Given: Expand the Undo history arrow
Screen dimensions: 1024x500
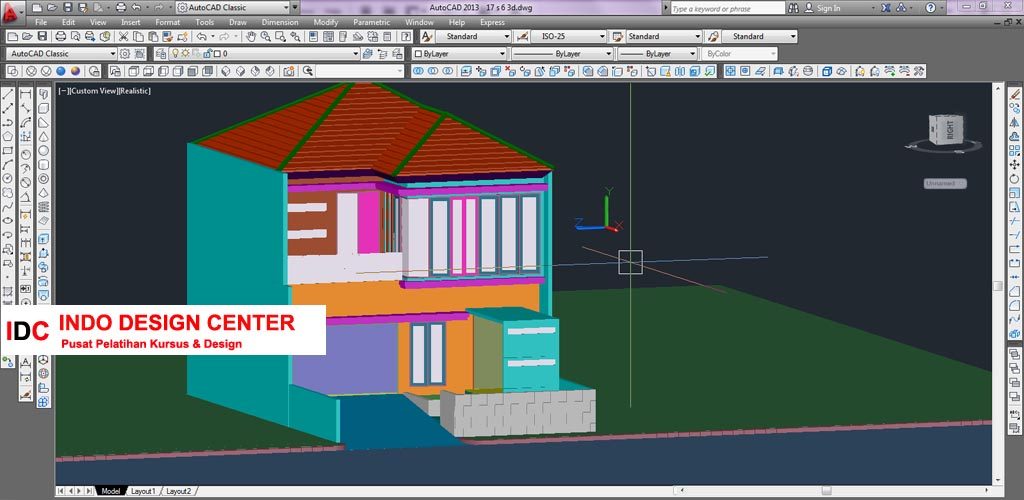Looking at the screenshot, I should tap(212, 37).
